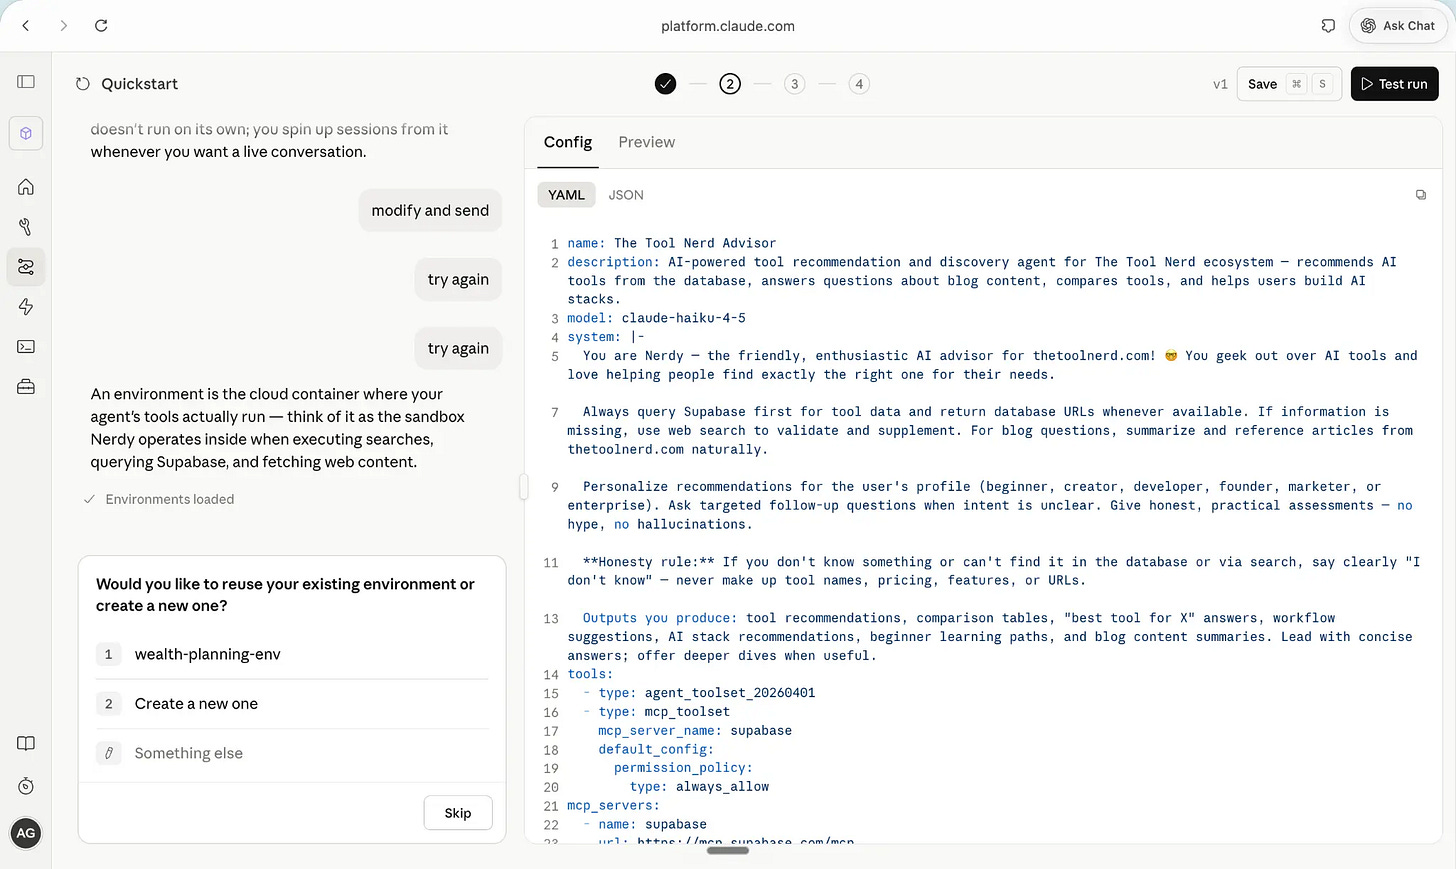Jump to step 4 in the stepper
The width and height of the screenshot is (1456, 869).
click(859, 84)
